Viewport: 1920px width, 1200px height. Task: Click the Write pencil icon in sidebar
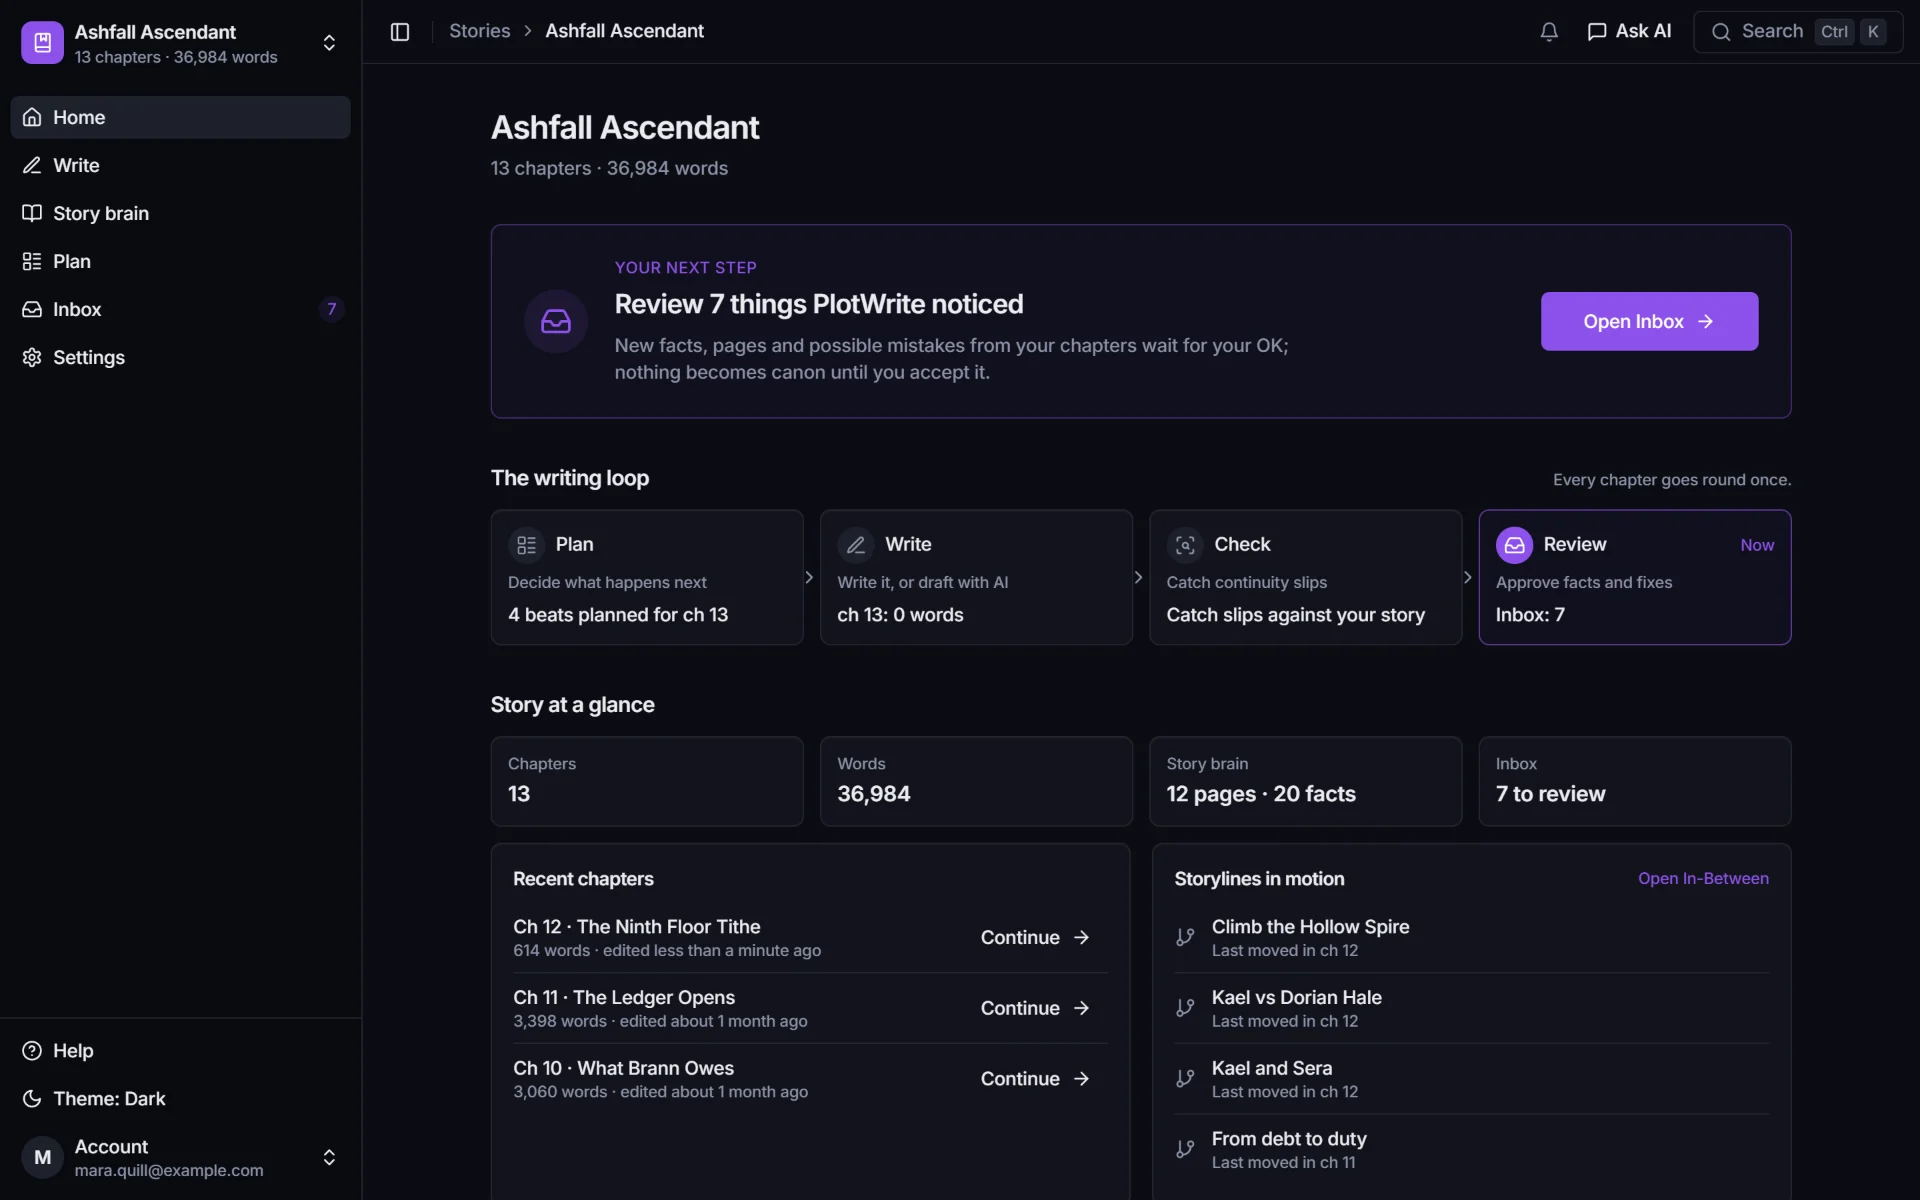tap(32, 165)
